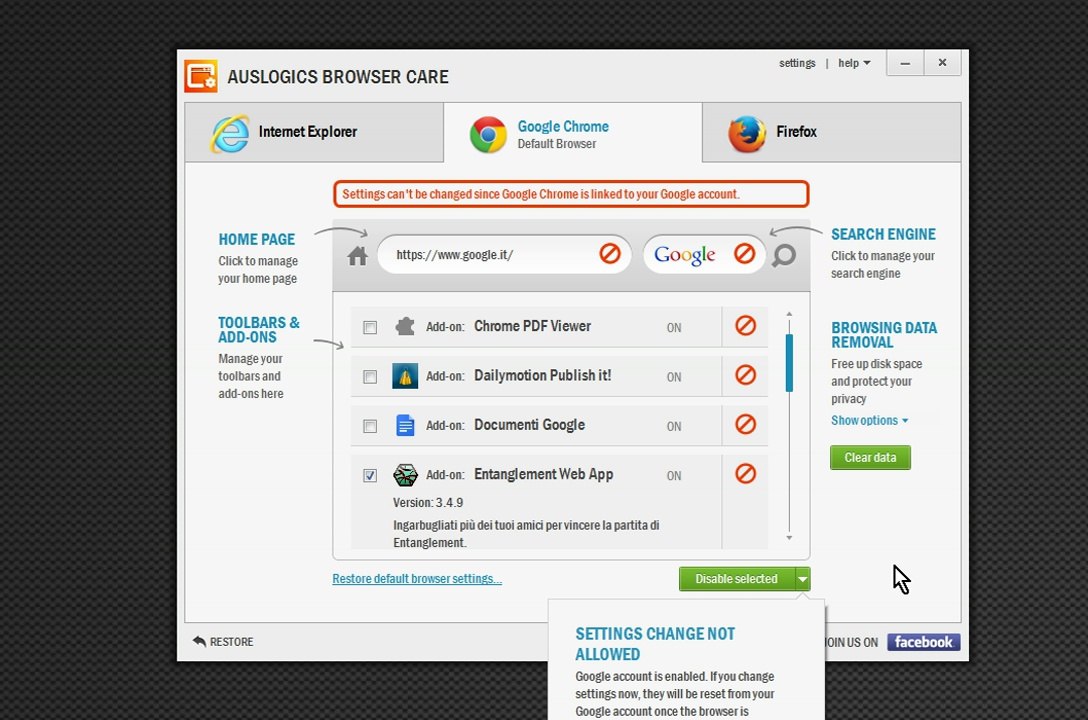Click the Auslogics Browser Care logo icon

pos(201,76)
